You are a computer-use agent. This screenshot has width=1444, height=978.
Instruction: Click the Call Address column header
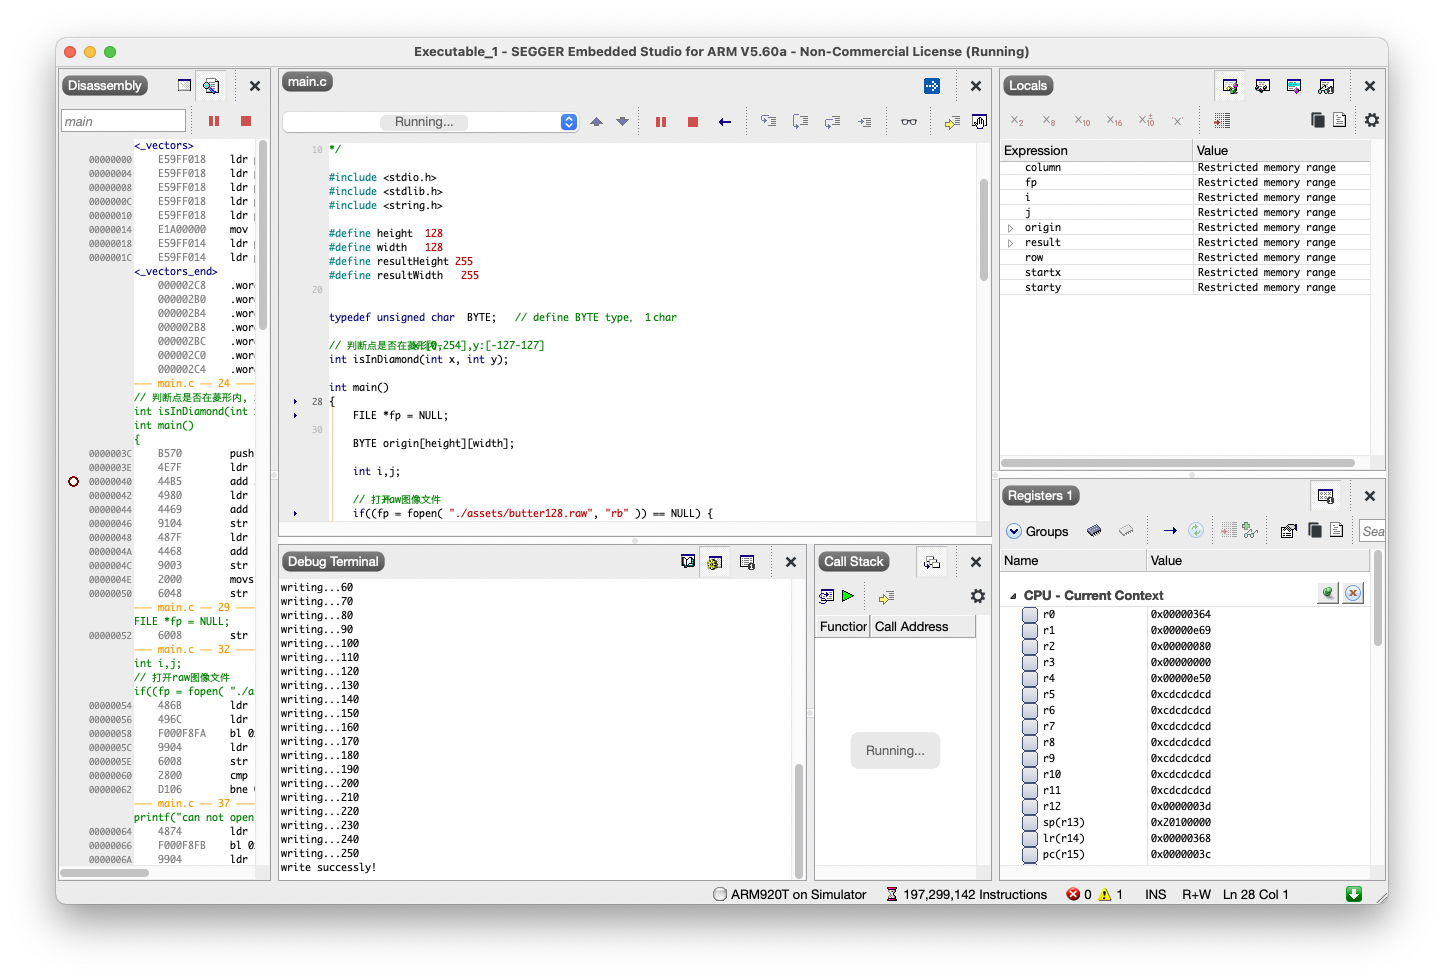pyautogui.click(x=911, y=627)
